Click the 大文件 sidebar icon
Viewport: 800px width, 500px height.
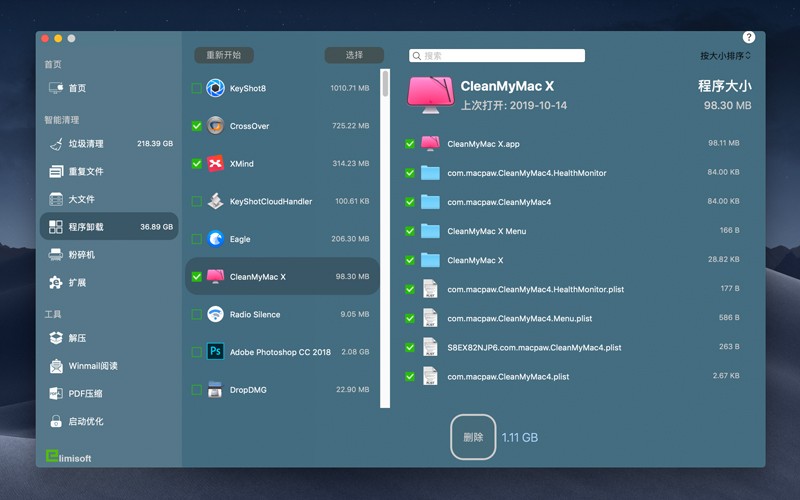point(56,199)
